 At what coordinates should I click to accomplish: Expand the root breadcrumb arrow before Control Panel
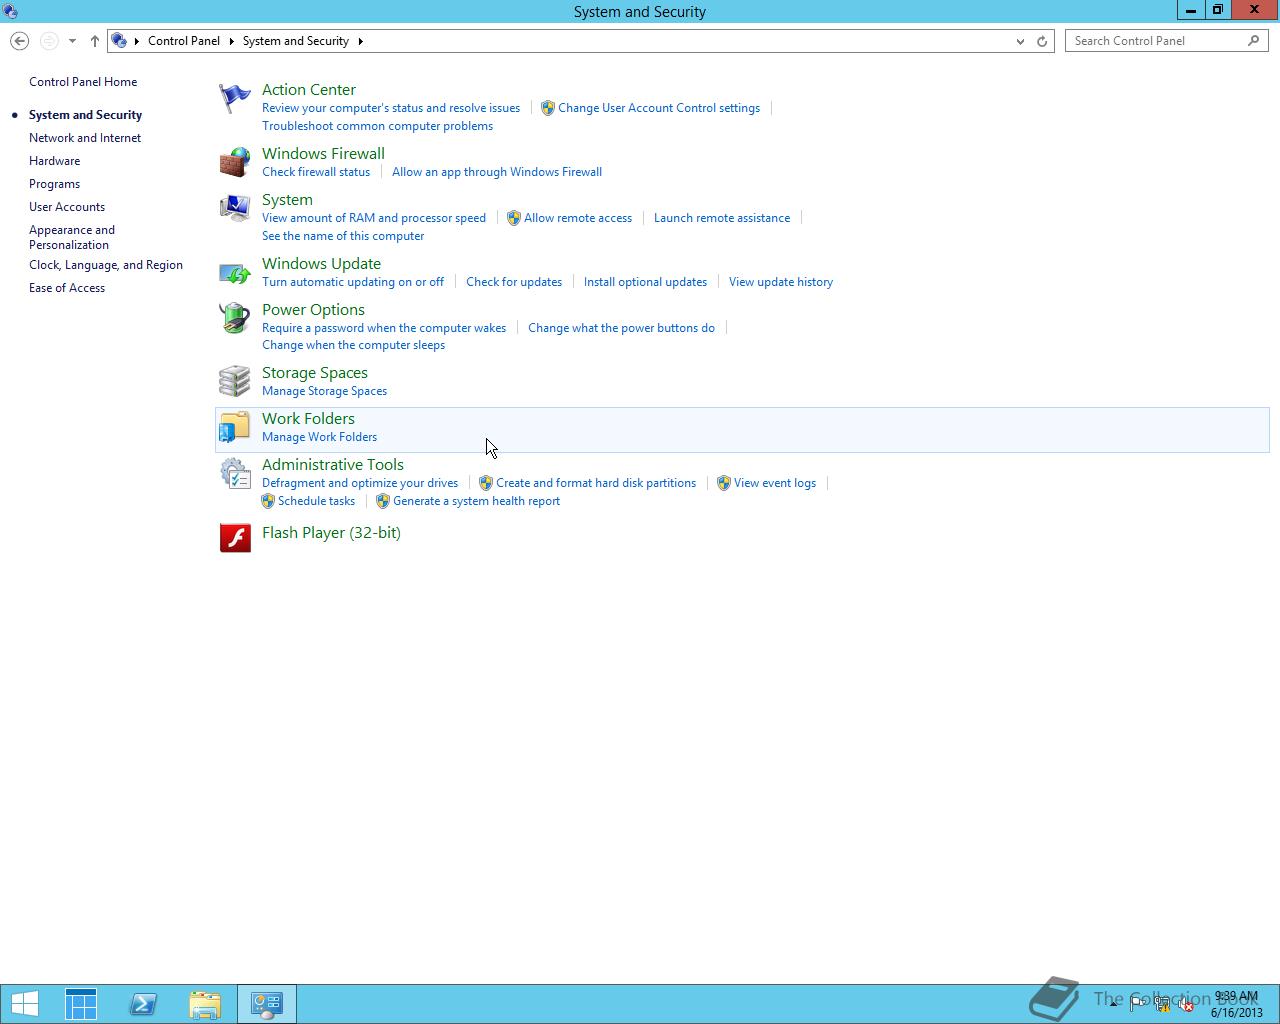click(137, 41)
